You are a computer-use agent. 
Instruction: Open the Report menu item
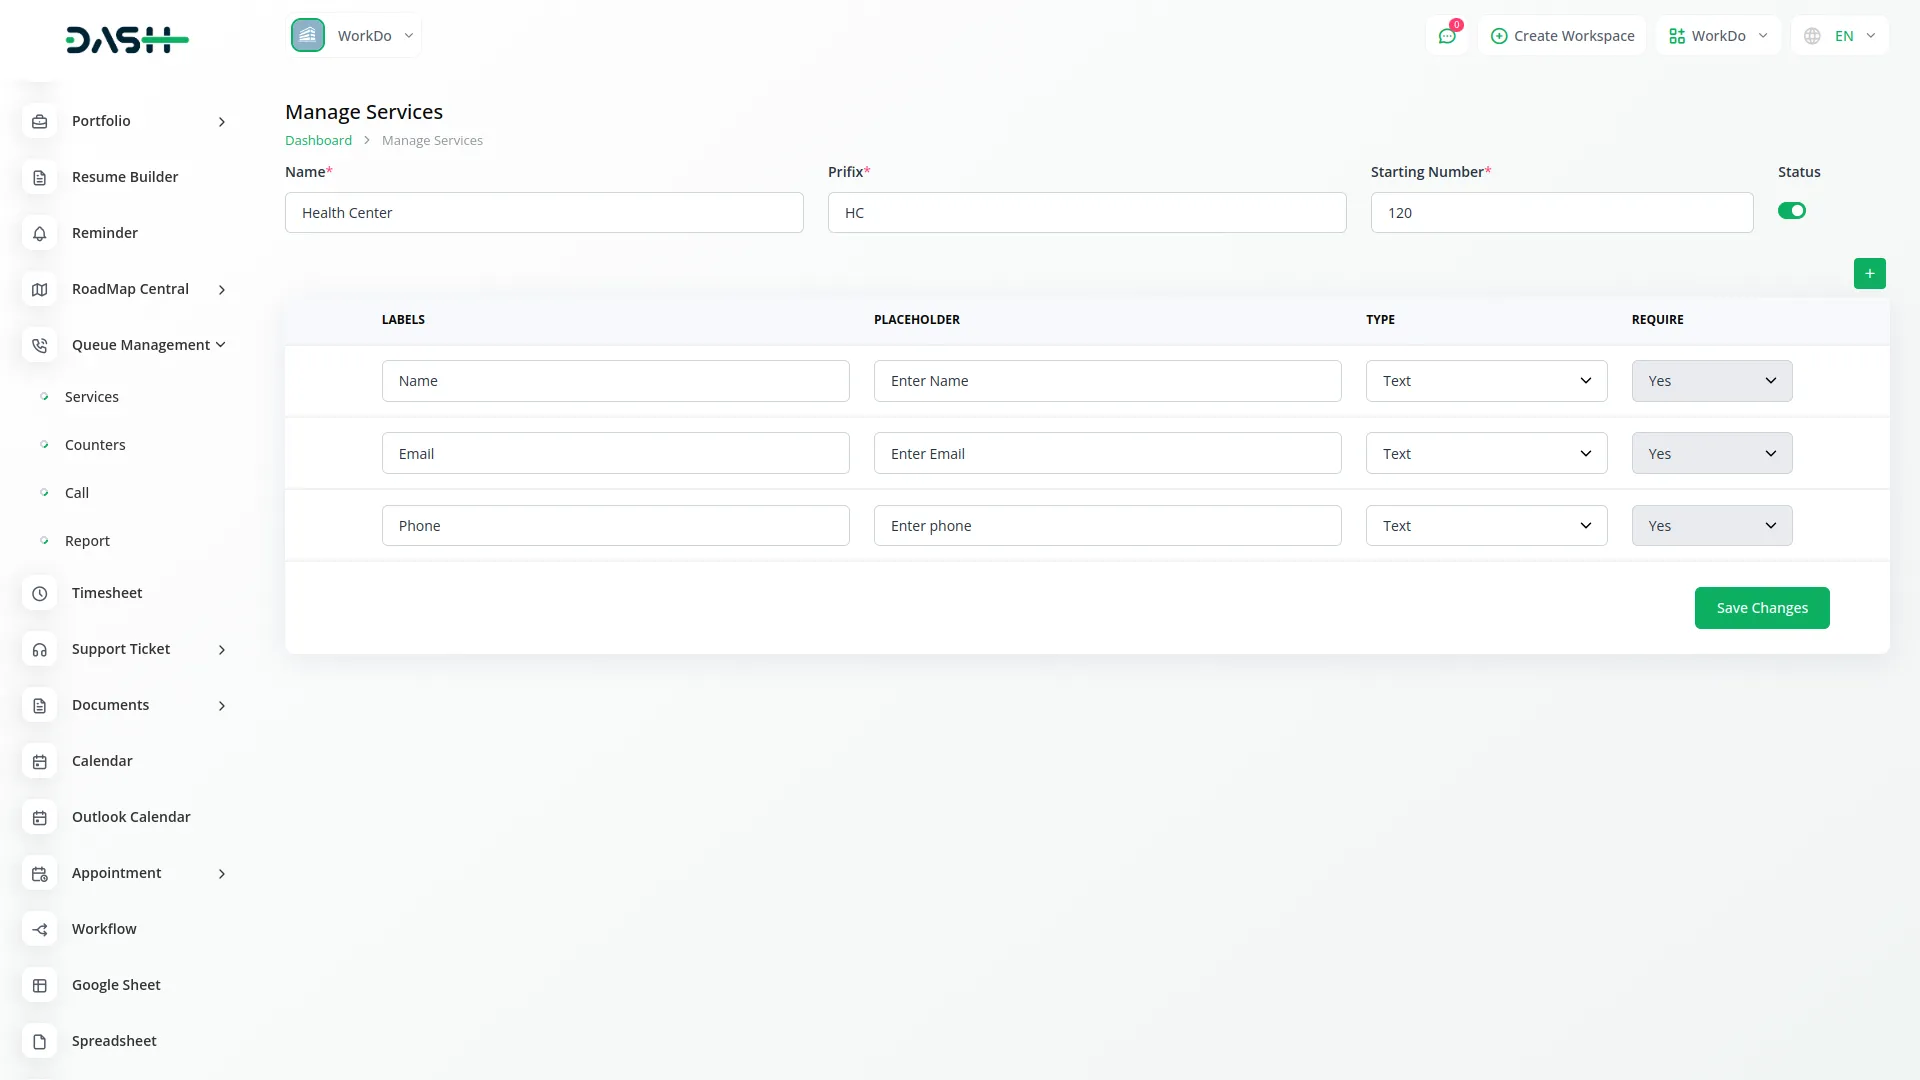pyautogui.click(x=87, y=541)
